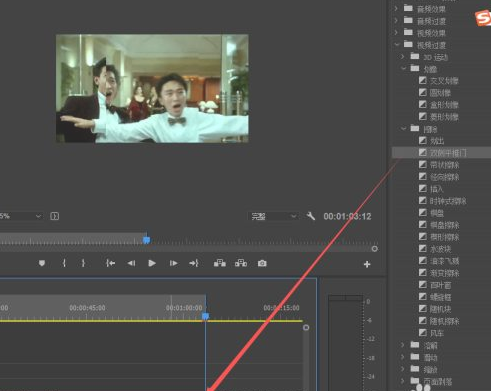Click the program monitor scrubber playhead
Screen dimensions: 491x391
pos(146,240)
